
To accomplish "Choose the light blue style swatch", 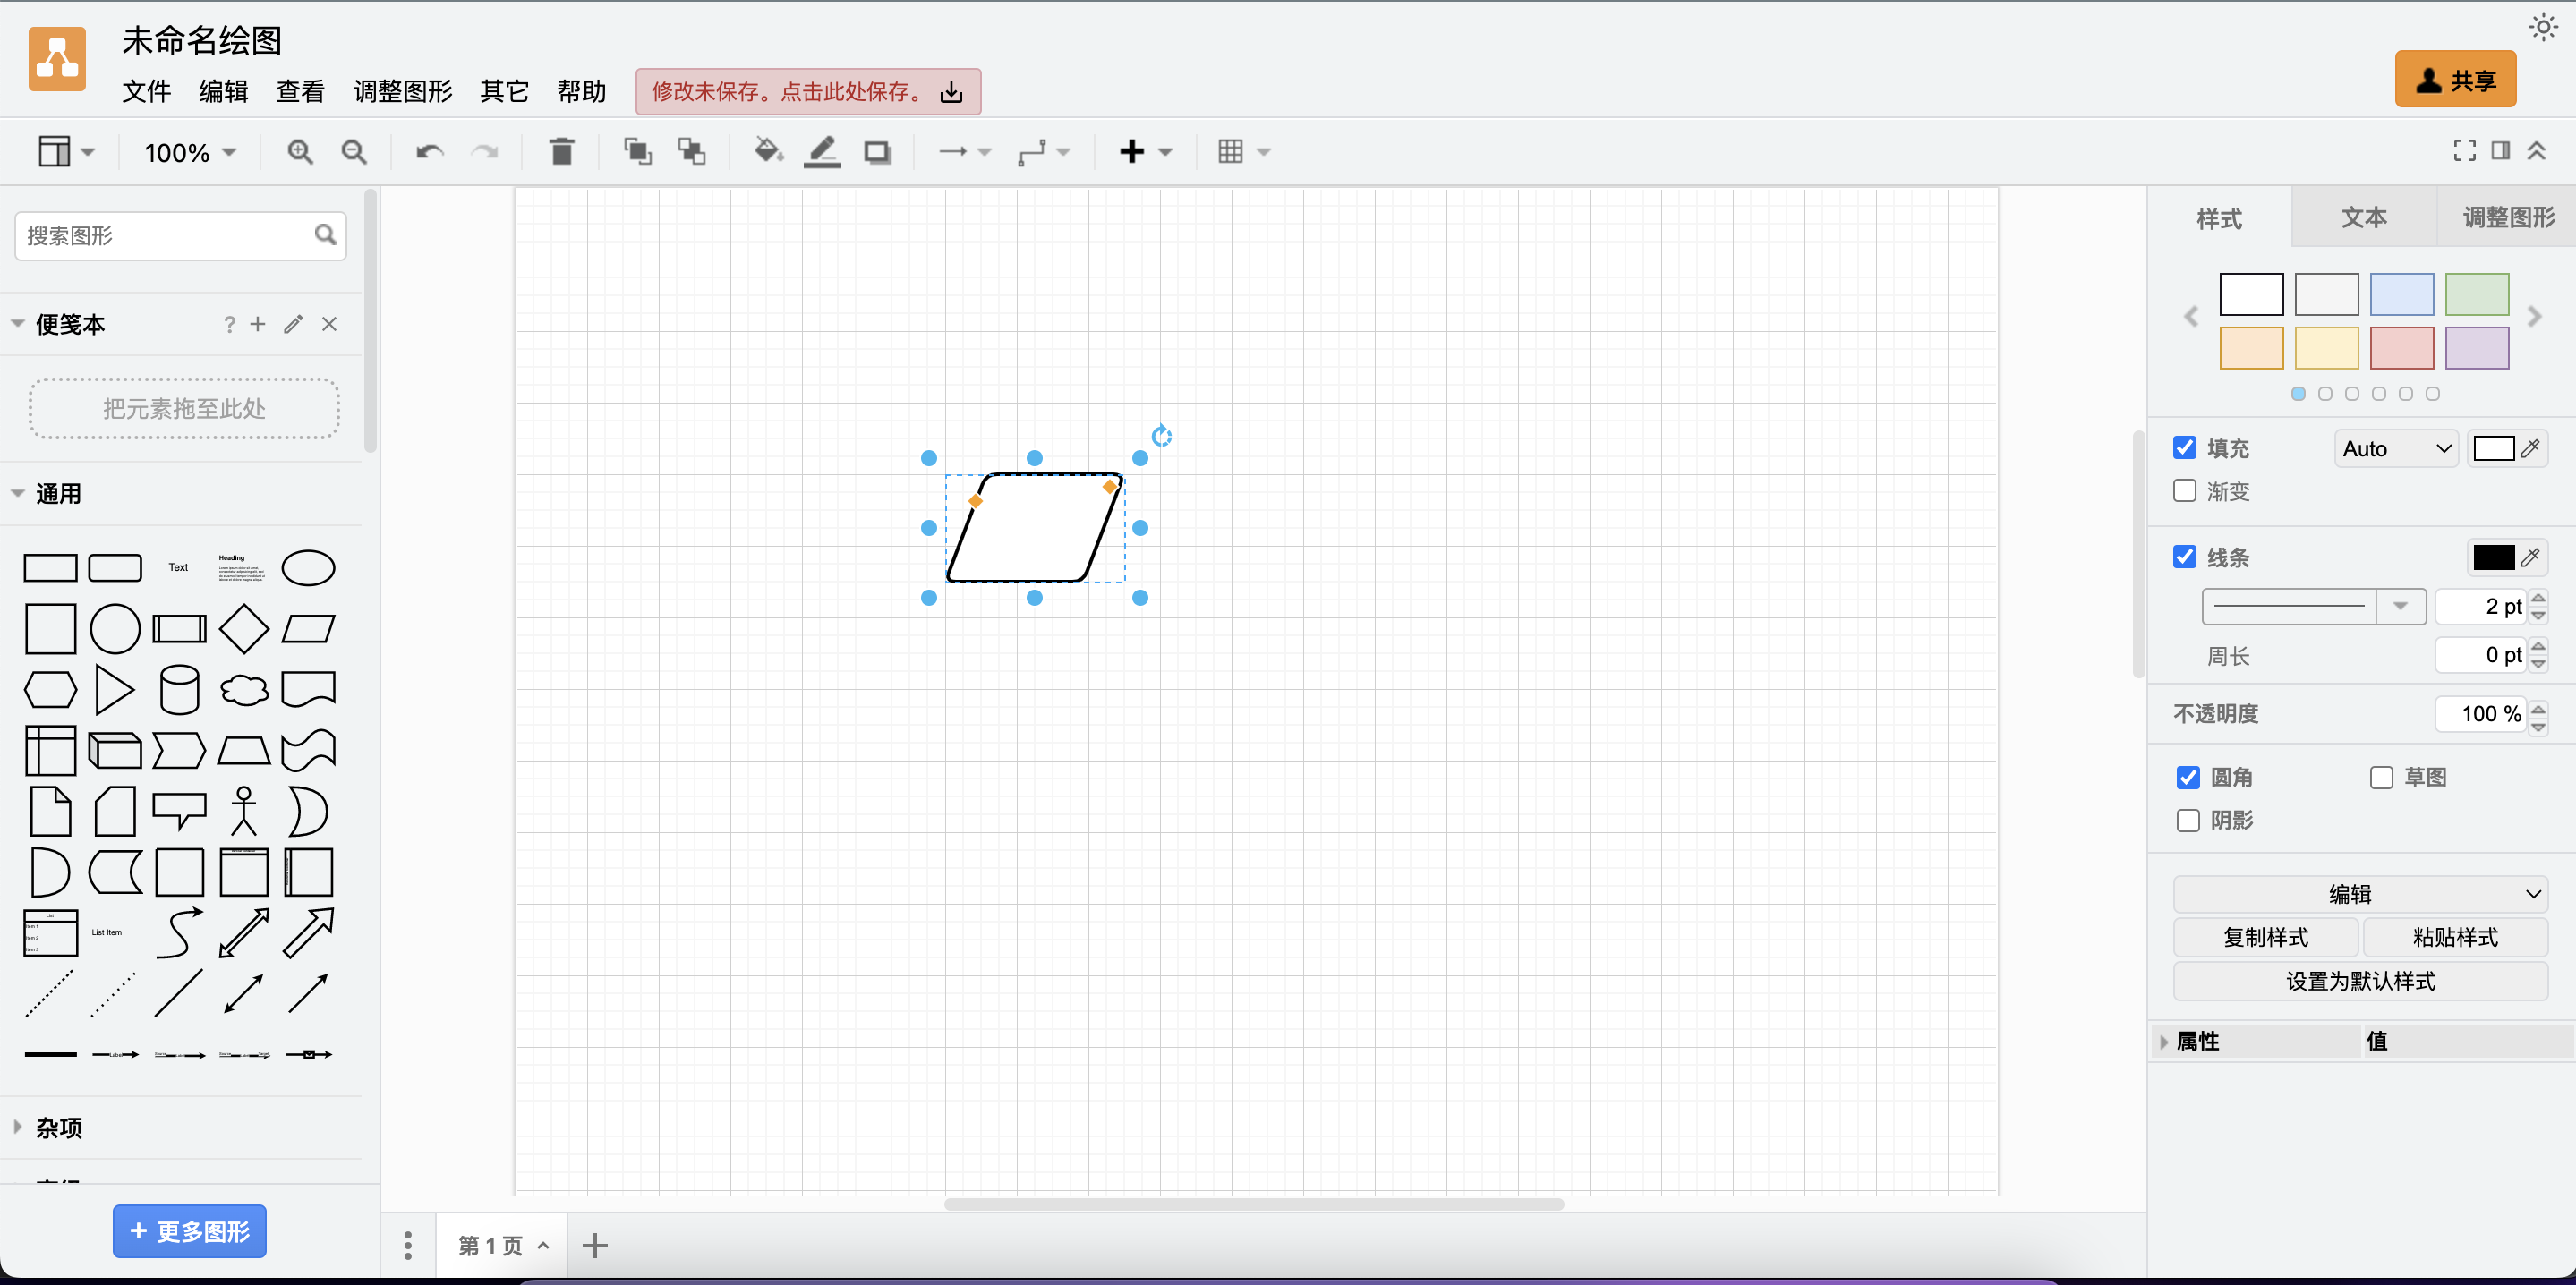I will click(2401, 294).
